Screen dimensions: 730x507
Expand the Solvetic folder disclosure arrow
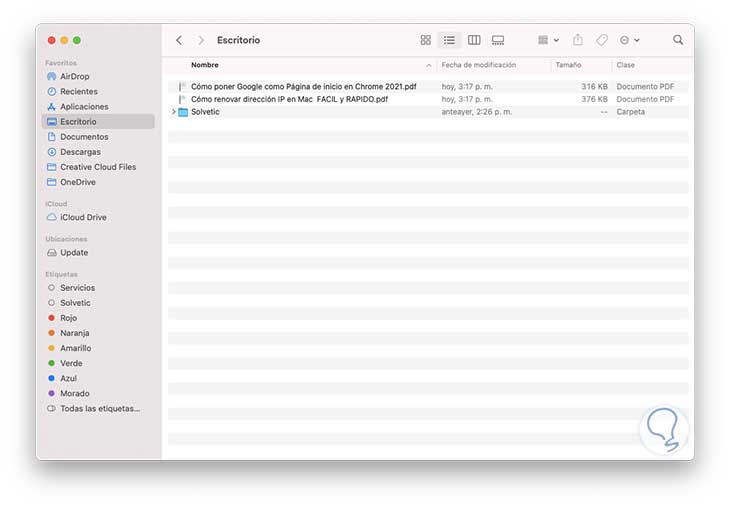click(174, 112)
